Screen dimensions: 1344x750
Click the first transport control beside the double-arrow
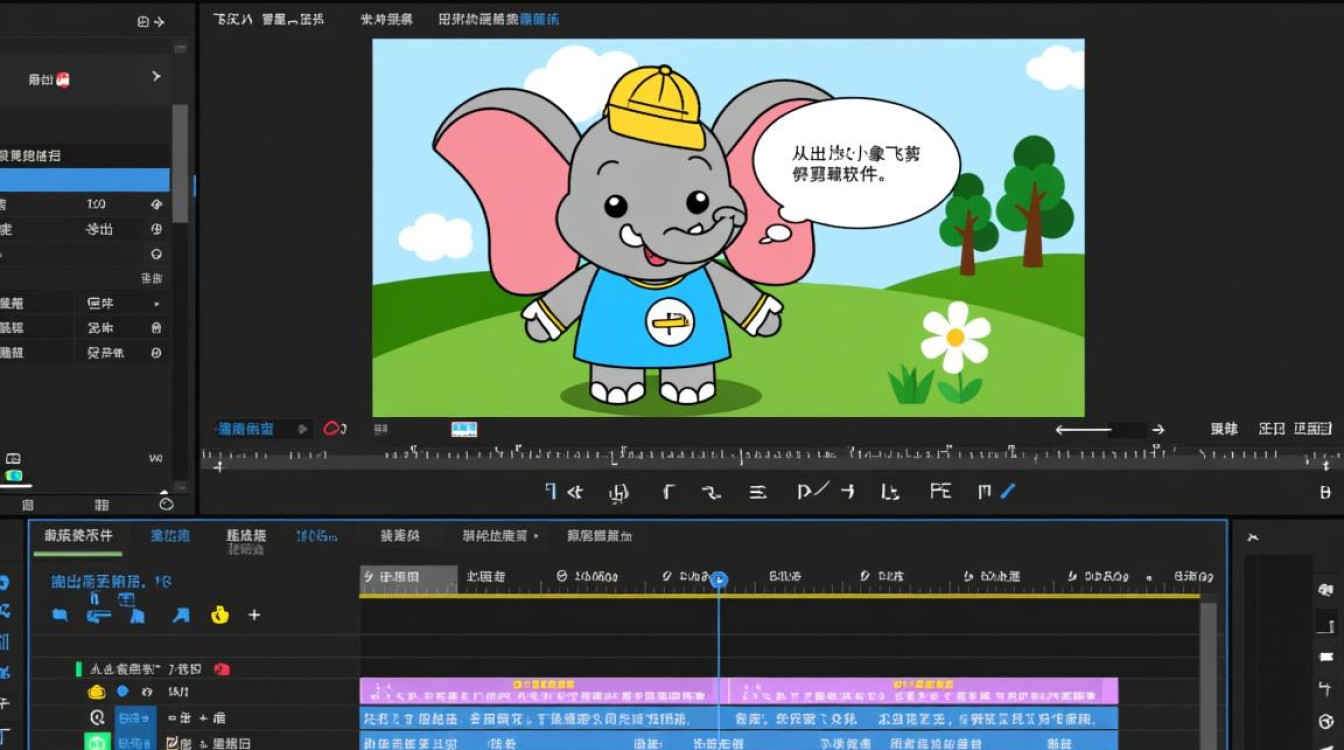[x=551, y=491]
